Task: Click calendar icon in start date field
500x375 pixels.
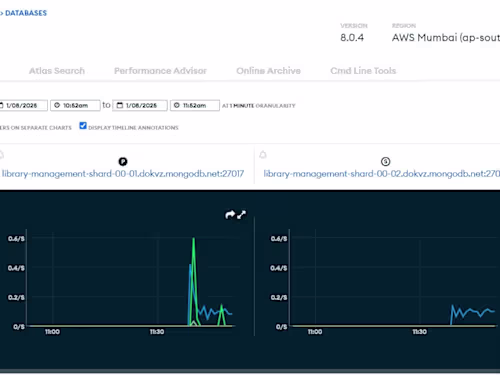Action: 1,105
